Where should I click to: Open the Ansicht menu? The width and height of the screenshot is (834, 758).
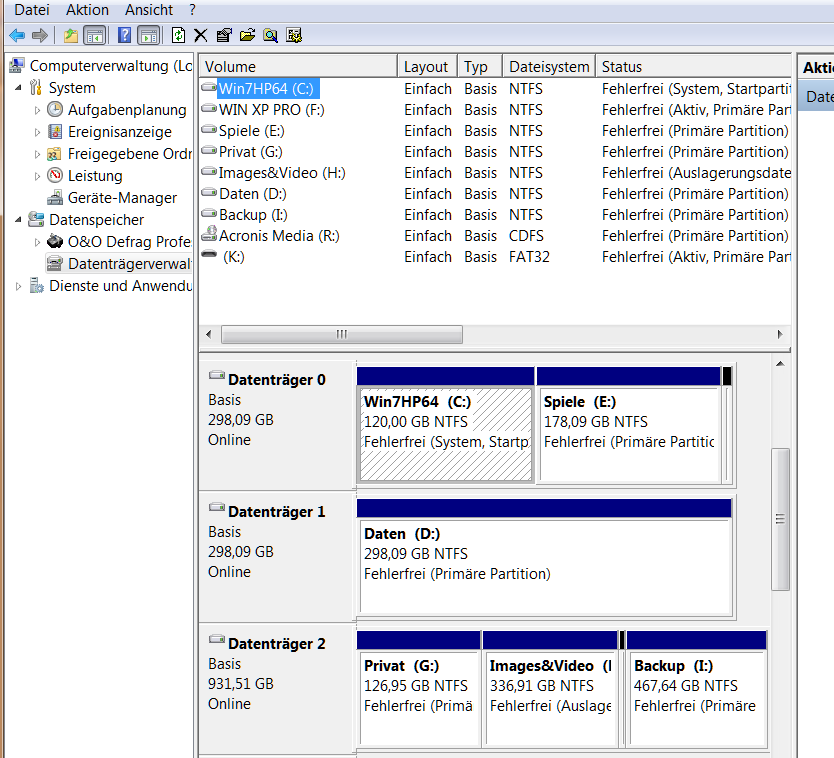pos(149,10)
